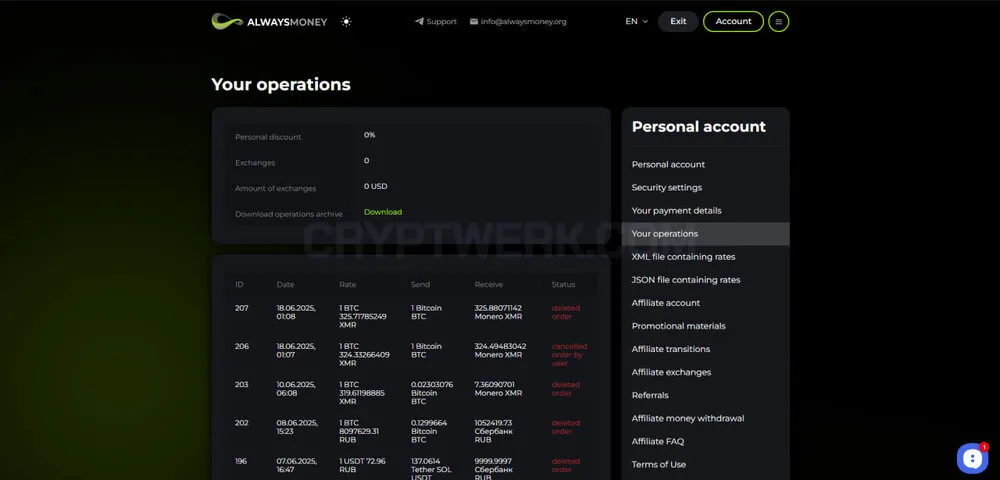Click the Exit button
1000x480 pixels.
pos(678,22)
